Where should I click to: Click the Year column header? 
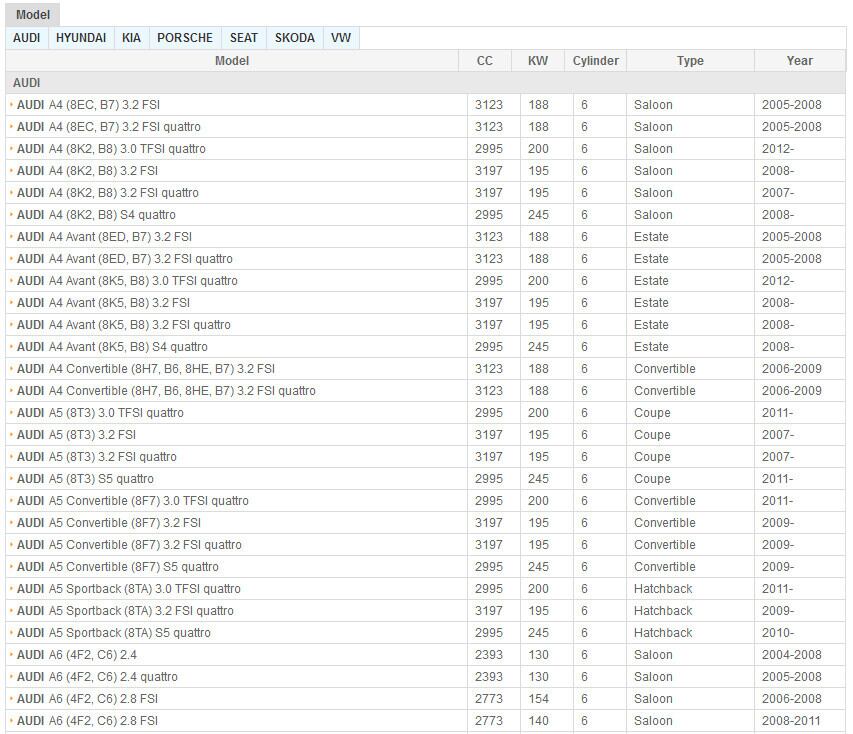click(800, 61)
